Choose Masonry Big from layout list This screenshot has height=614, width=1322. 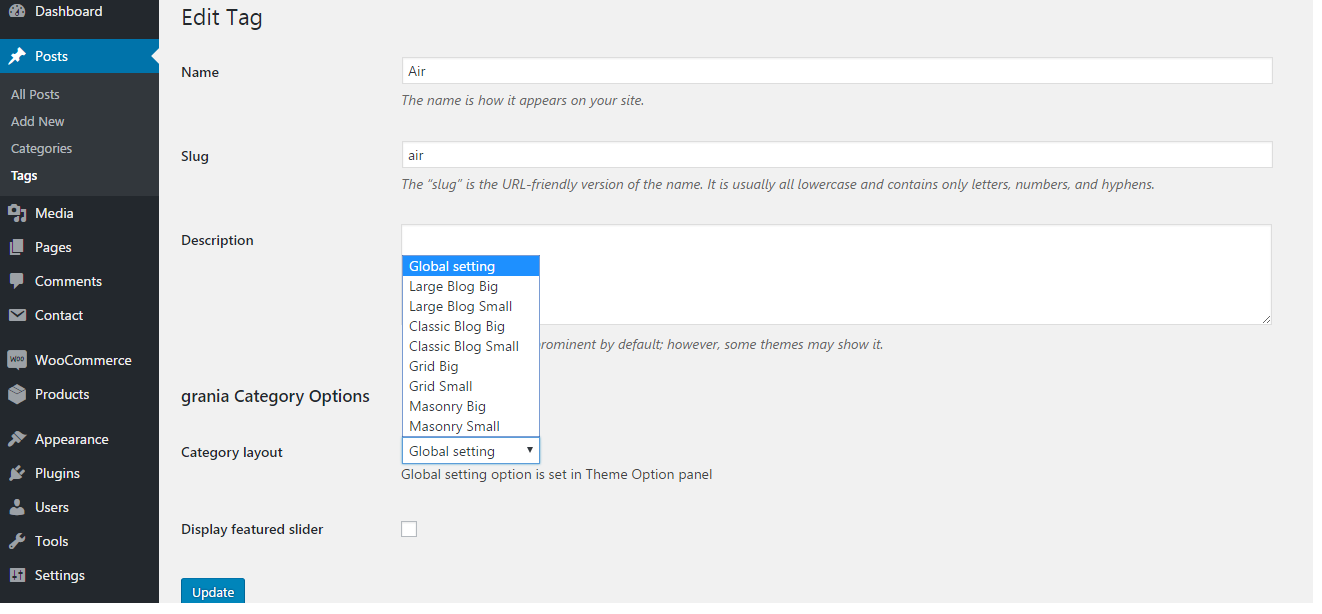tap(447, 406)
